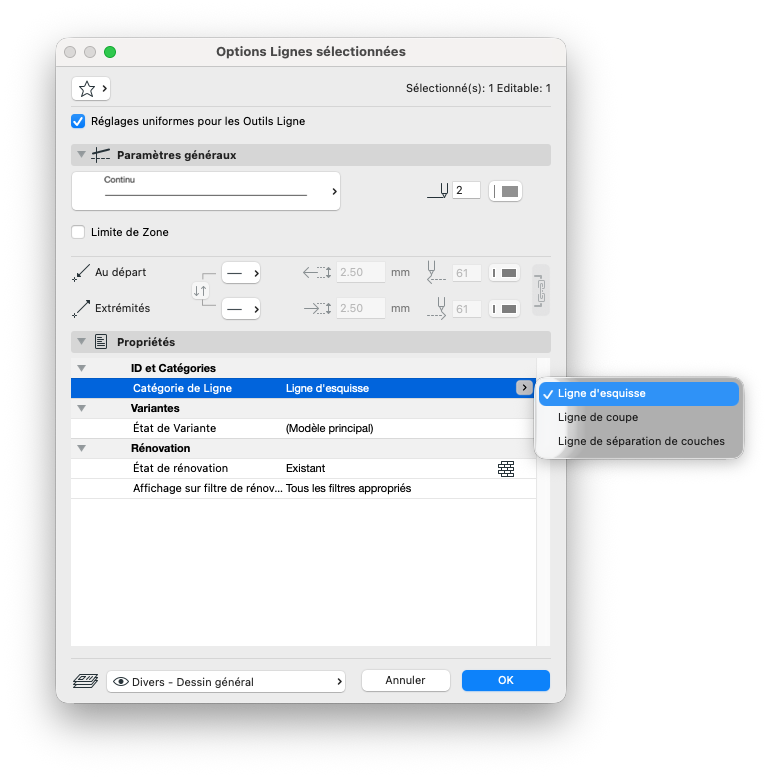Click the renovation brick wall icon
Image resolution: width=767 pixels, height=777 pixels.
tap(506, 469)
